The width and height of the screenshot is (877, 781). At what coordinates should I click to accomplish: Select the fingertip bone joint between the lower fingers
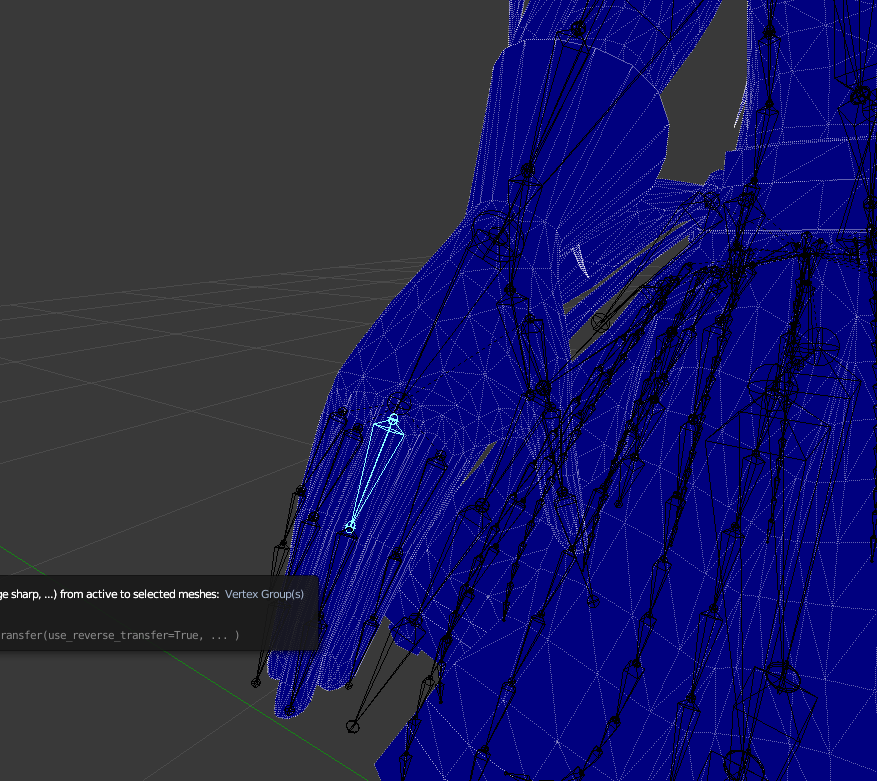click(349, 685)
